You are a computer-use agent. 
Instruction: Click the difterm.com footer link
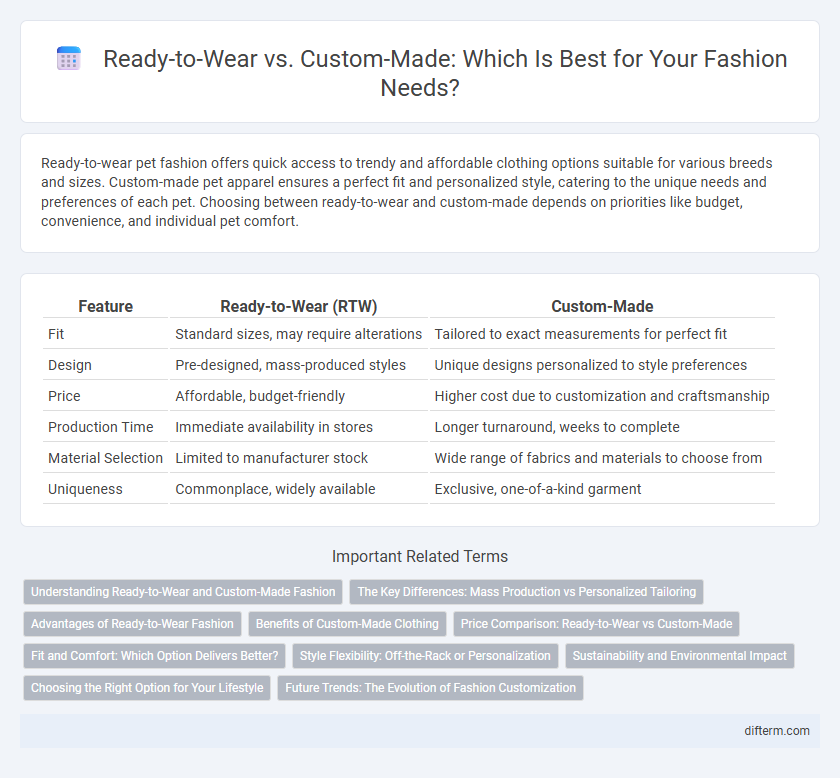[777, 731]
